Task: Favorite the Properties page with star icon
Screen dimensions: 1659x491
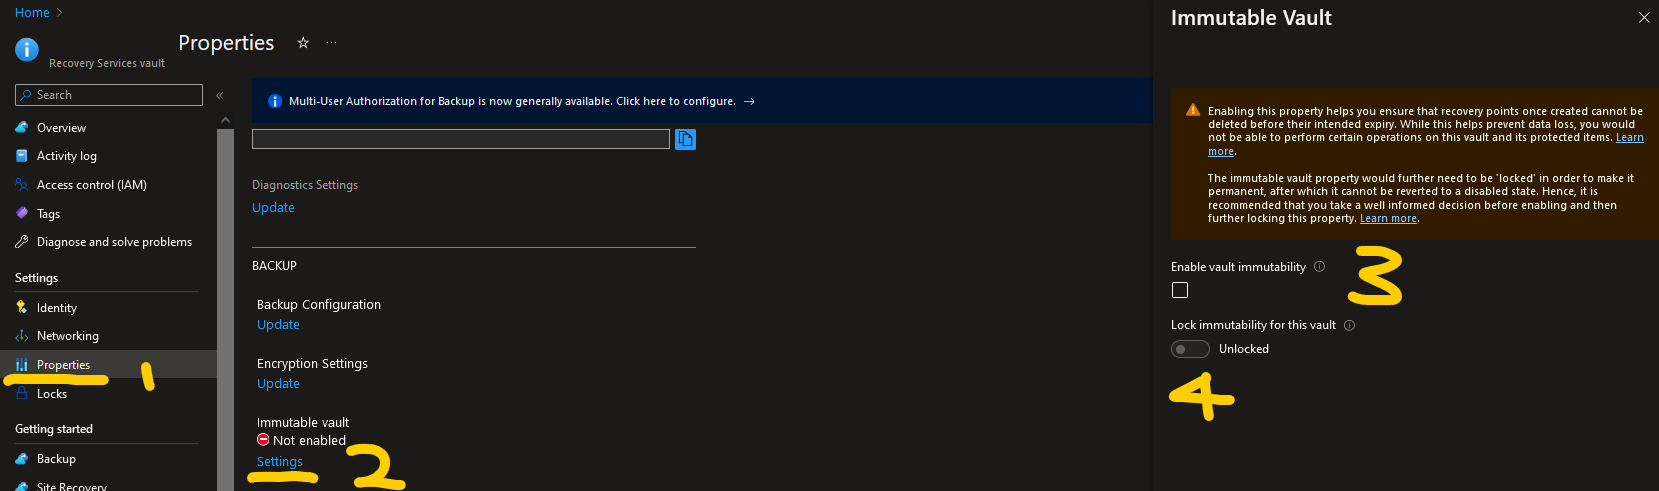Action: click(x=303, y=43)
